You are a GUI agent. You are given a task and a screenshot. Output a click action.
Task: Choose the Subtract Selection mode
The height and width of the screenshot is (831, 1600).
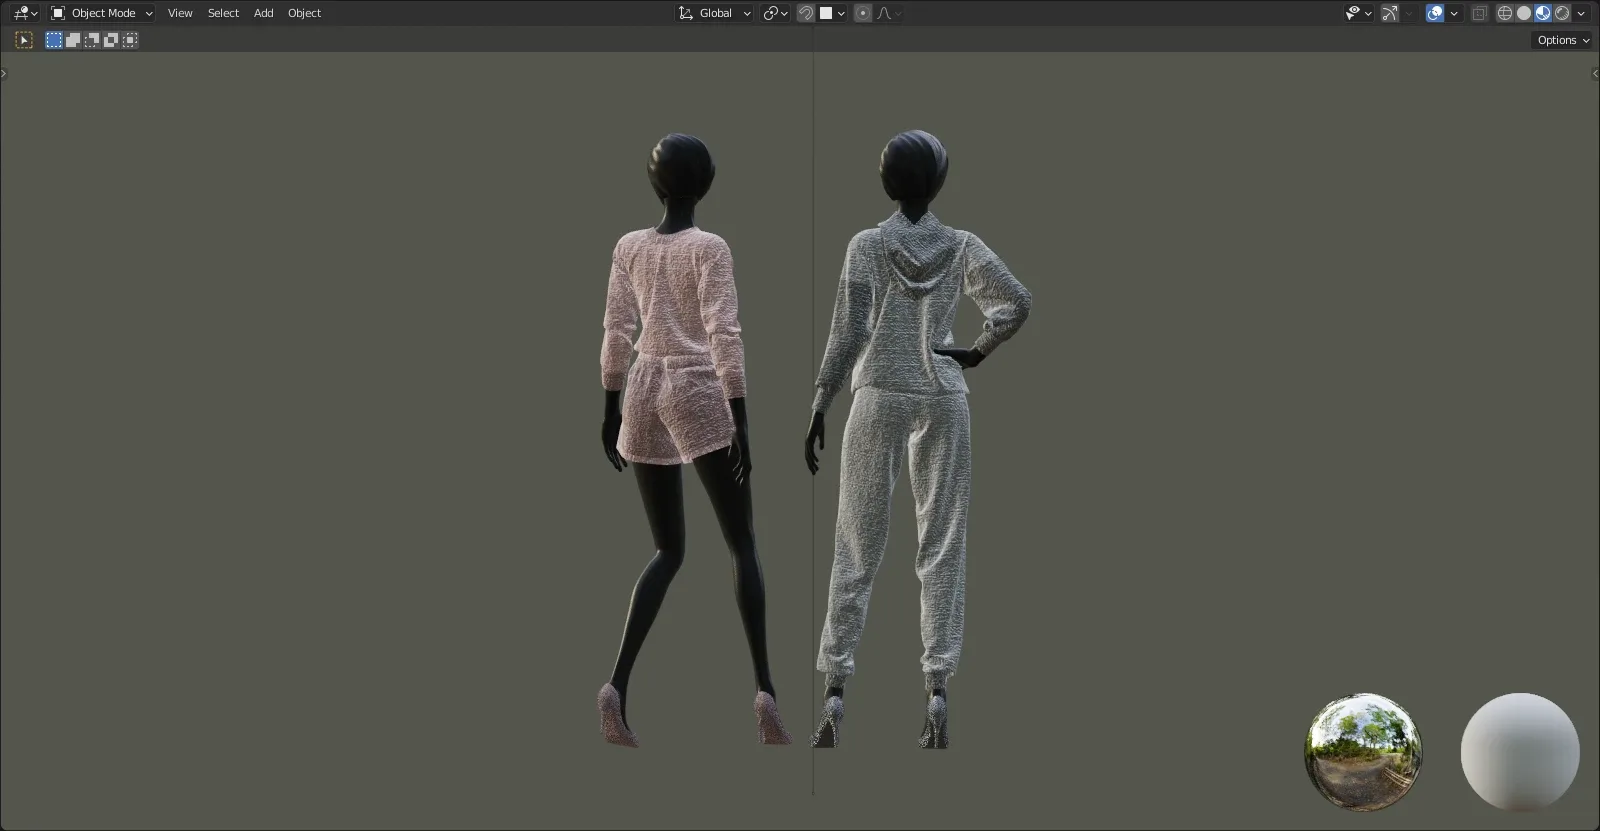coord(92,40)
